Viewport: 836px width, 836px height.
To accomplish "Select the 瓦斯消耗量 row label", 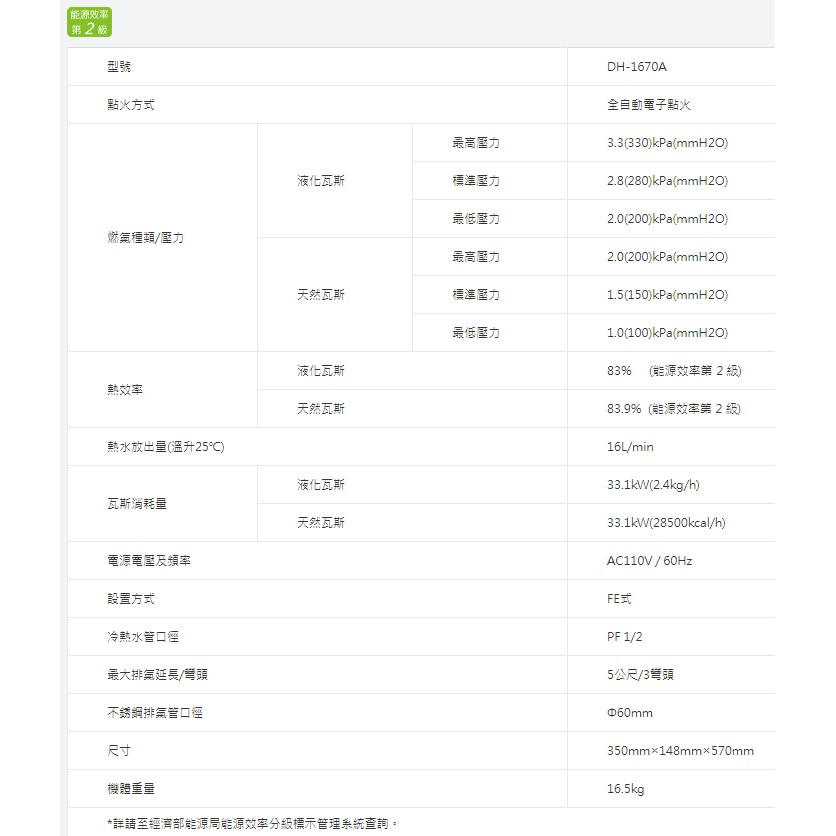I will click(137, 504).
